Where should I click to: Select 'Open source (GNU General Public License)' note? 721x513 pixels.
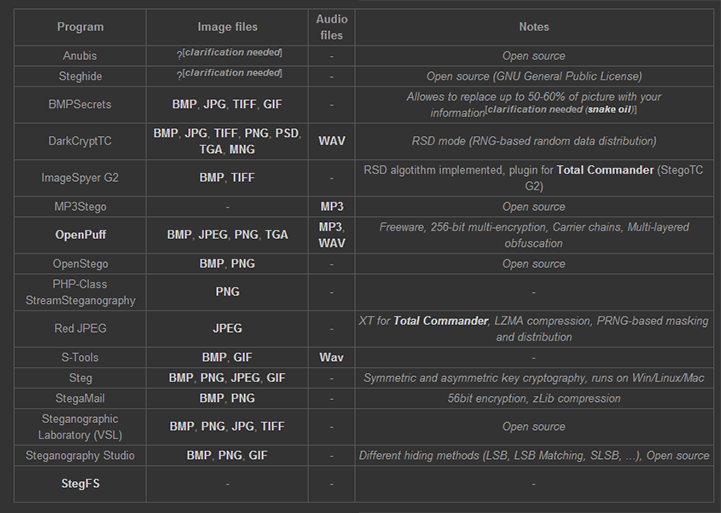534,76
